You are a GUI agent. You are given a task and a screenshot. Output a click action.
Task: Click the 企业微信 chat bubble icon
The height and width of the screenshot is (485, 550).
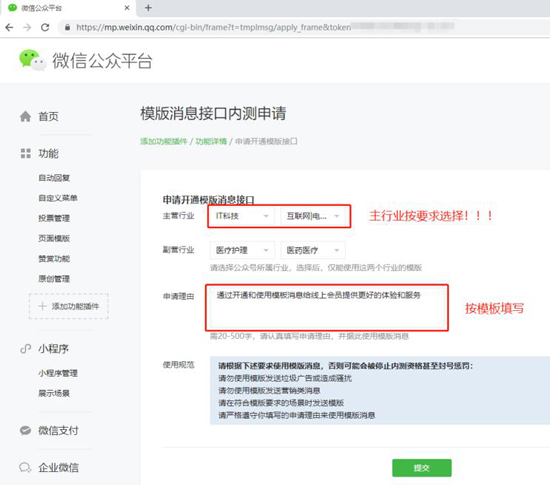(x=25, y=467)
